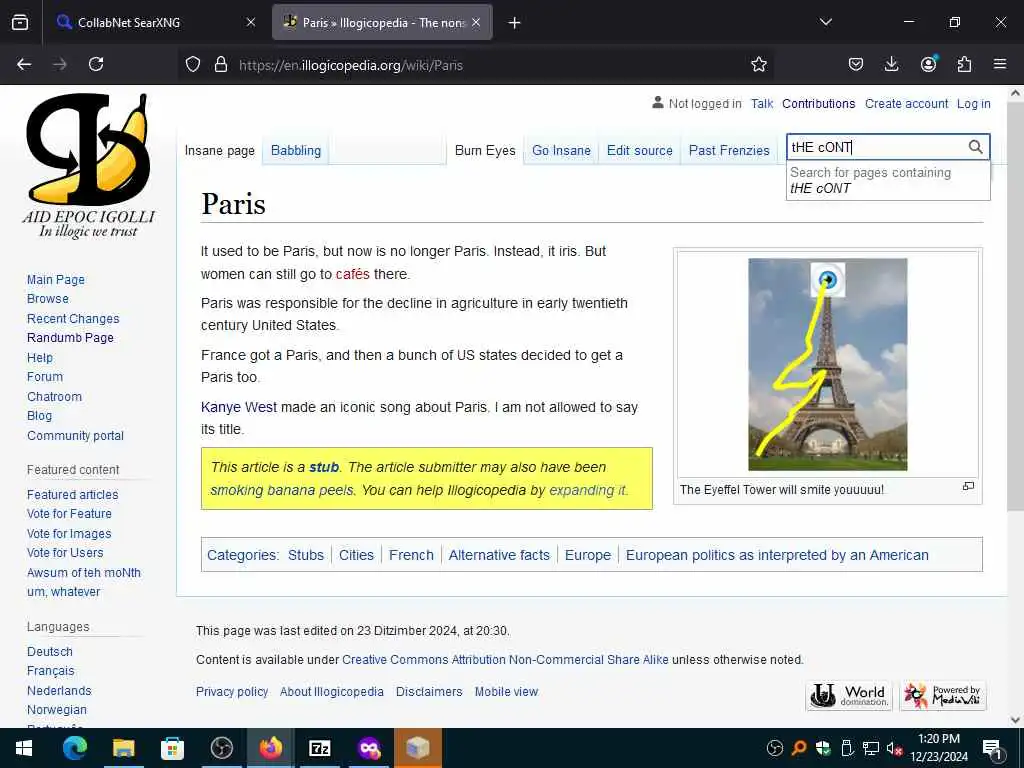The height and width of the screenshot is (768, 1024).
Task: Open File Explorer from the taskbar
Action: 123,748
